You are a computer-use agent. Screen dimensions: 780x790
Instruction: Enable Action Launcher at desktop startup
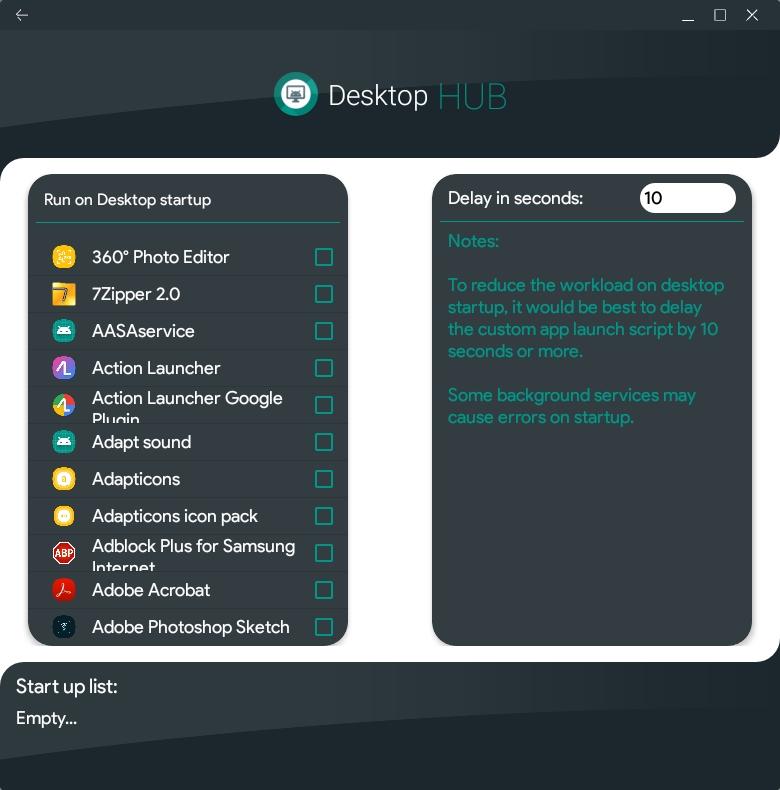pyautogui.click(x=323, y=368)
